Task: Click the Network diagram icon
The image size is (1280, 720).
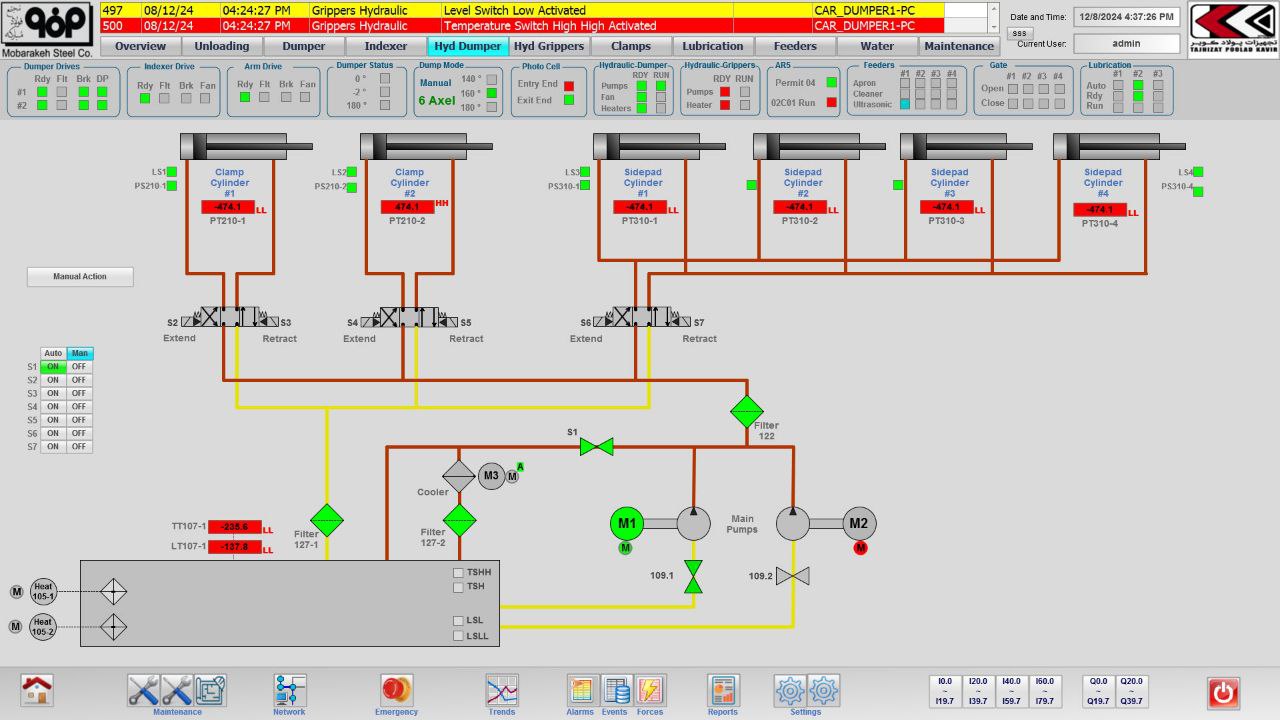Action: click(x=290, y=690)
